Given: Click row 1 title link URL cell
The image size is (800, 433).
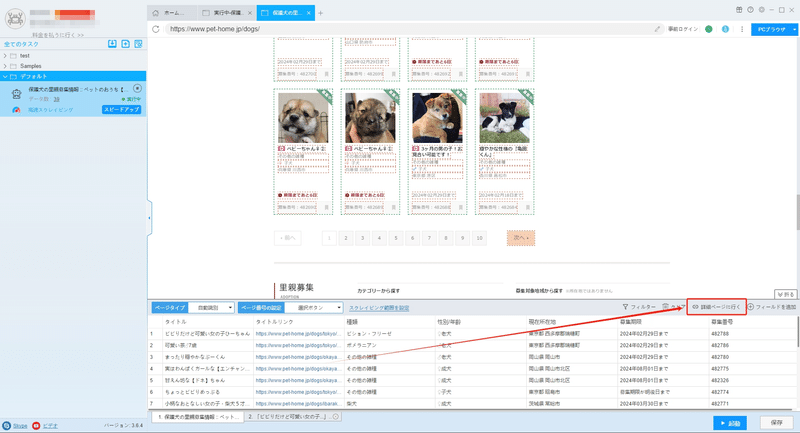Looking at the screenshot, I should (298, 334).
